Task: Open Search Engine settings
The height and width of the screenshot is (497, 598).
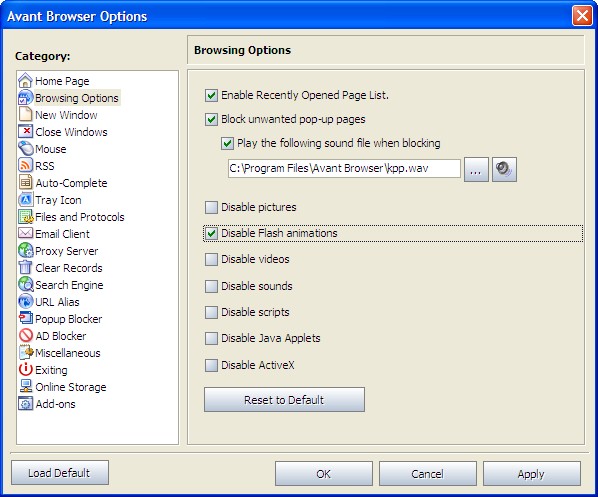Action: pyautogui.click(x=69, y=285)
